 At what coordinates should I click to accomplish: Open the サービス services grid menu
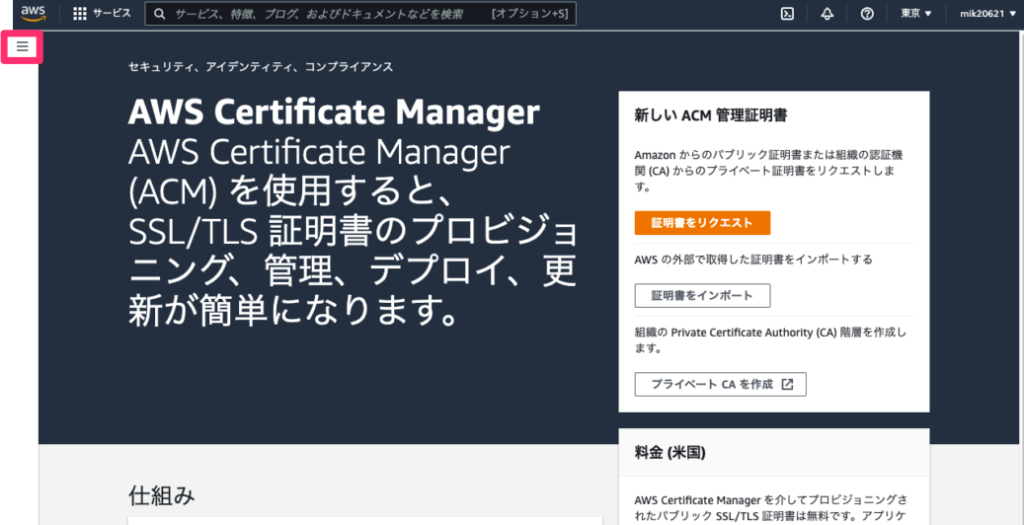[101, 13]
